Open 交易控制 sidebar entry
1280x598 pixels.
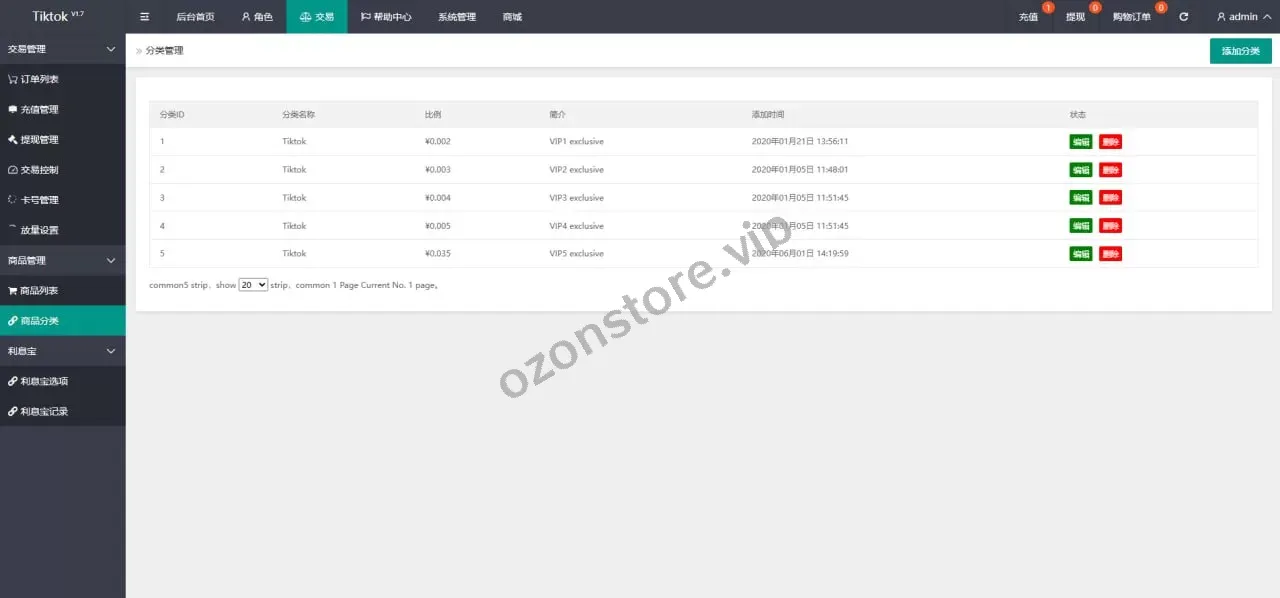click(x=40, y=170)
